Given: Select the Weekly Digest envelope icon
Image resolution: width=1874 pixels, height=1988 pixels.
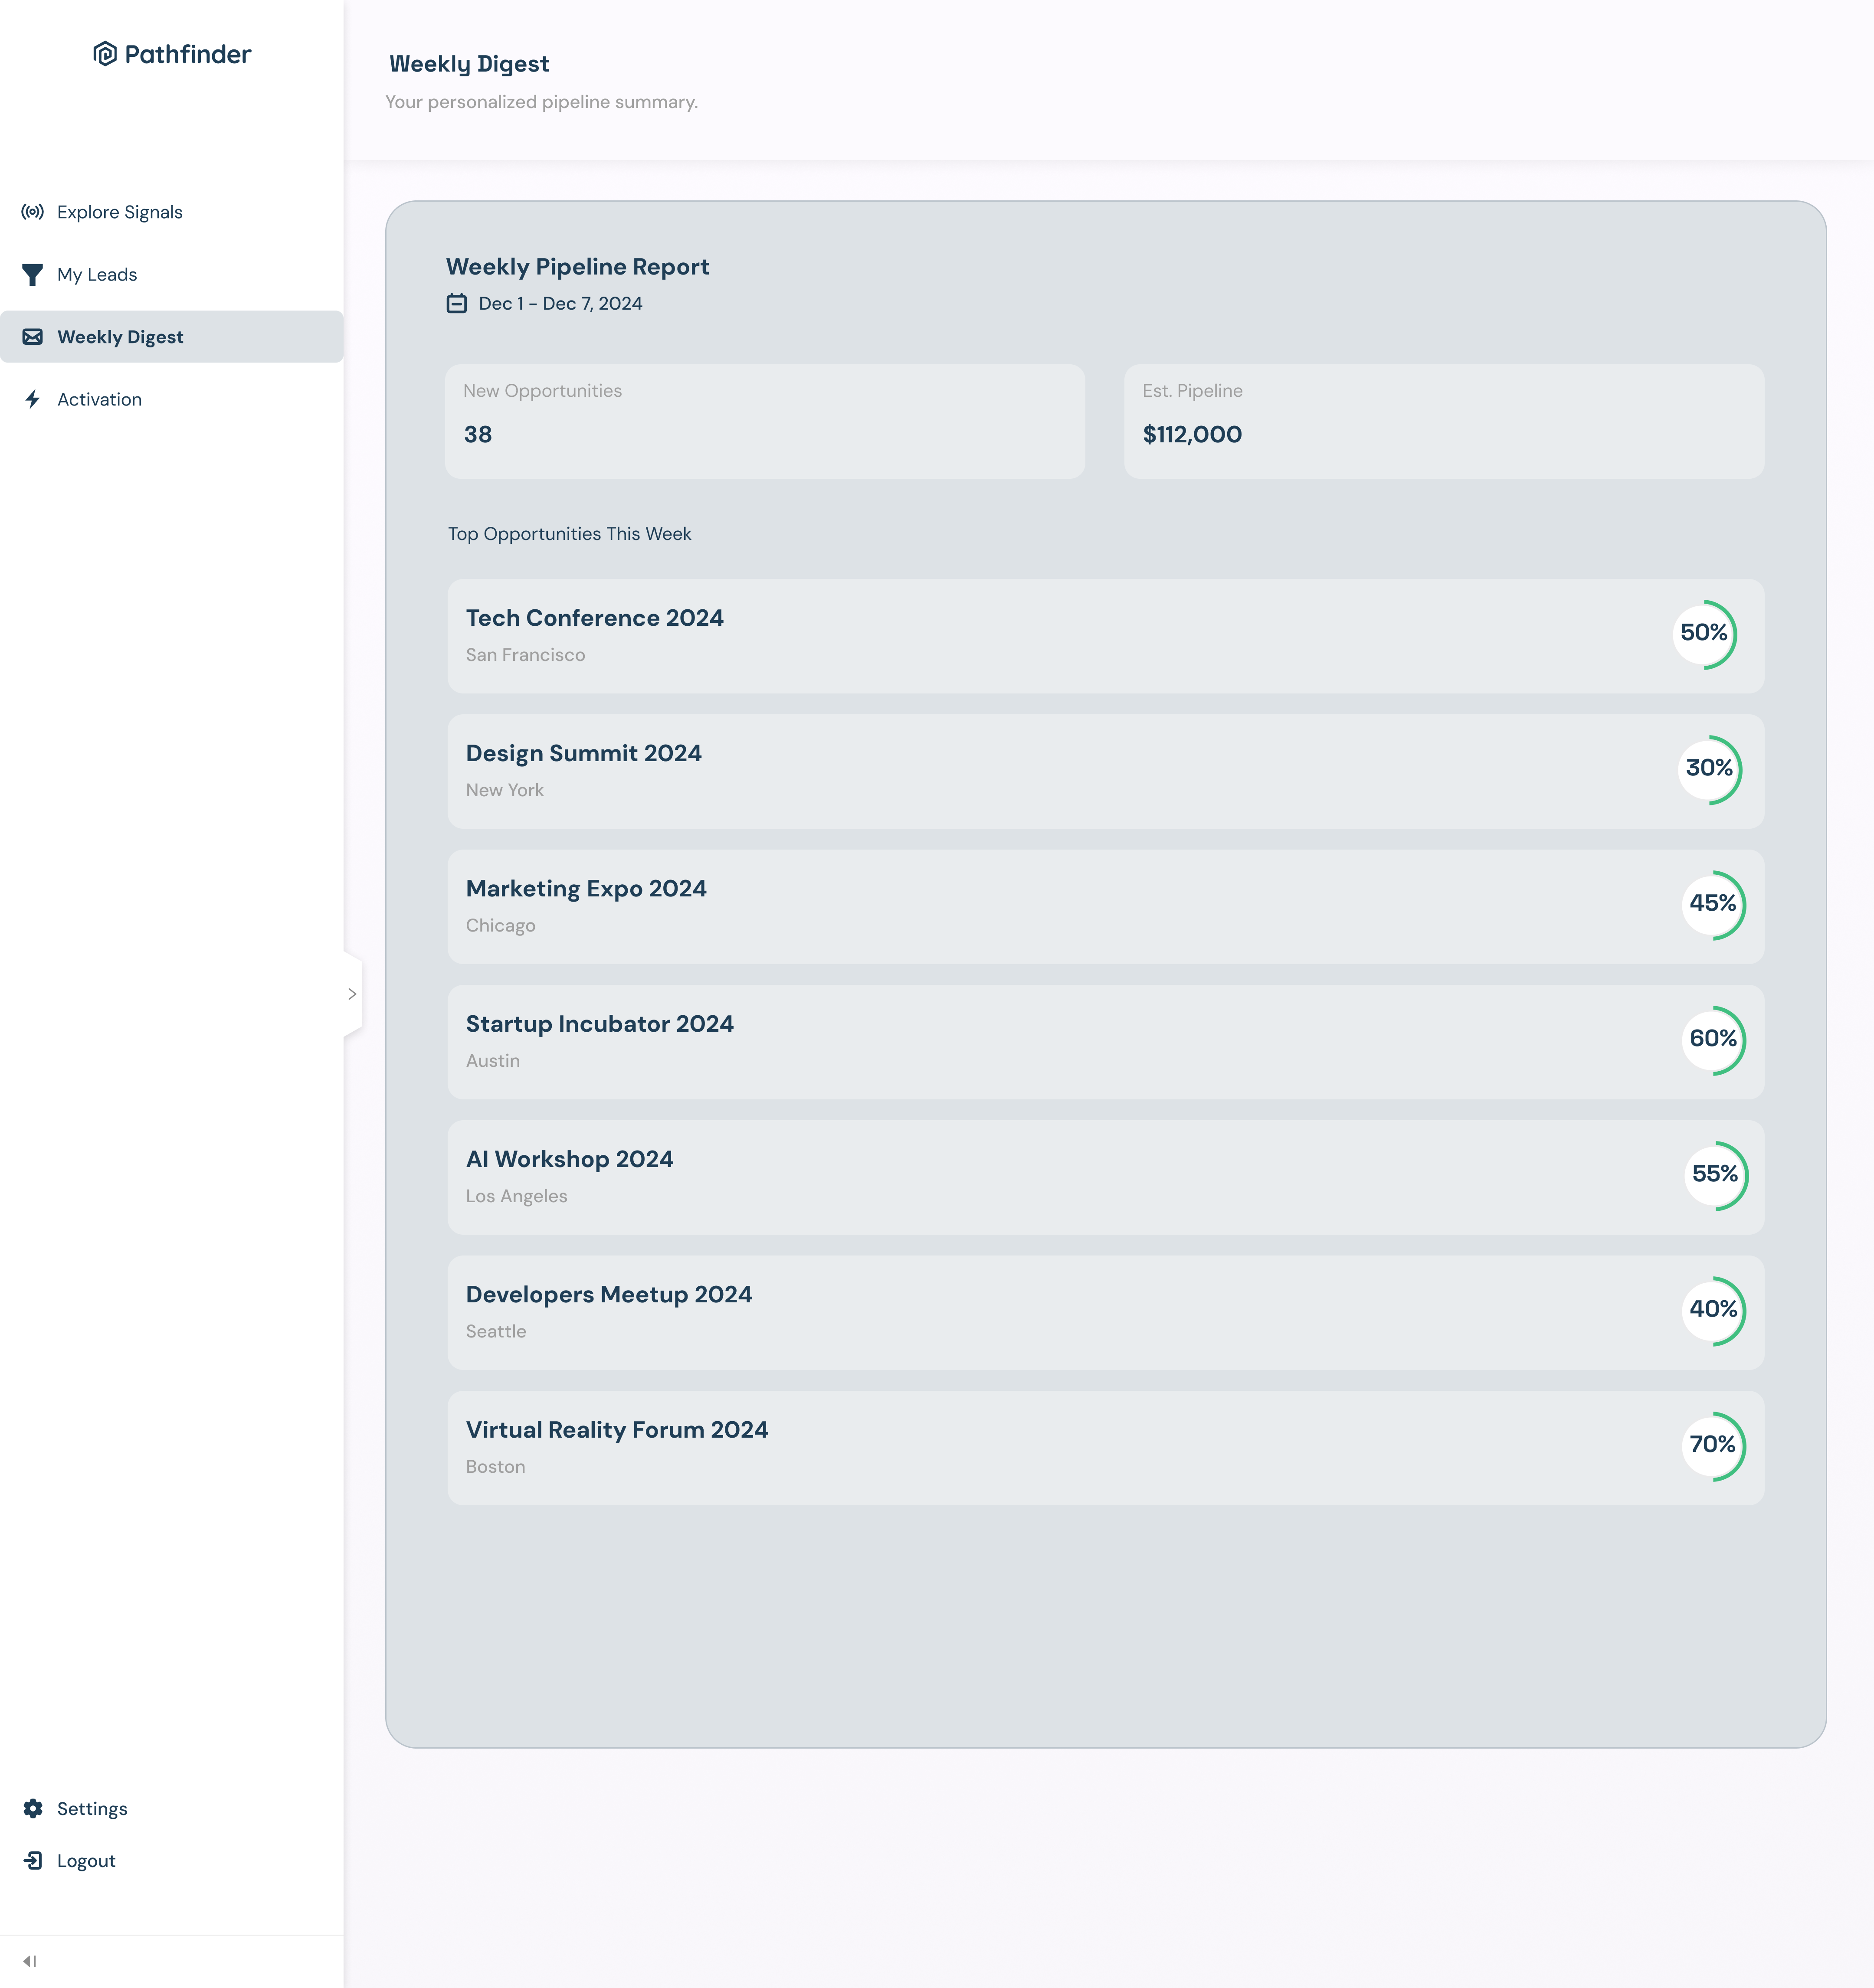Looking at the screenshot, I should click(x=33, y=337).
